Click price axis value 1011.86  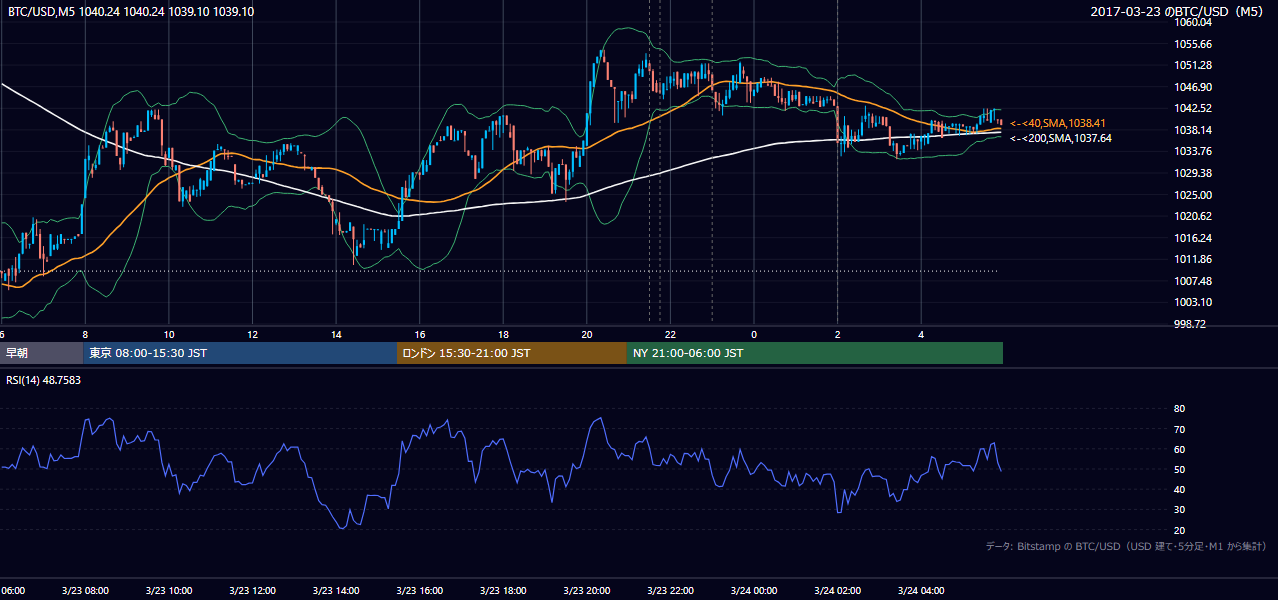click(1193, 259)
